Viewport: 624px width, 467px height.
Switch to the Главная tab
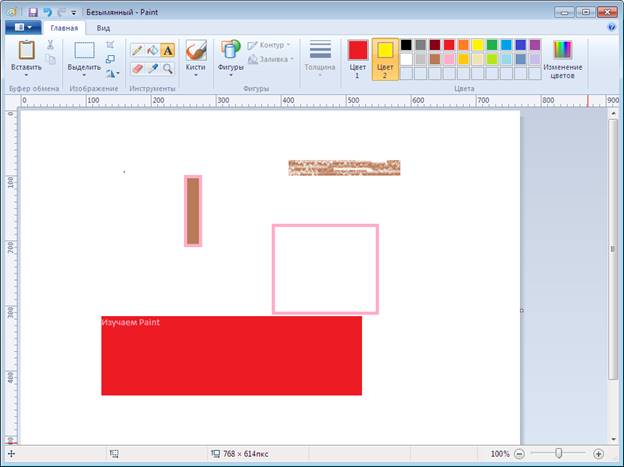click(64, 28)
